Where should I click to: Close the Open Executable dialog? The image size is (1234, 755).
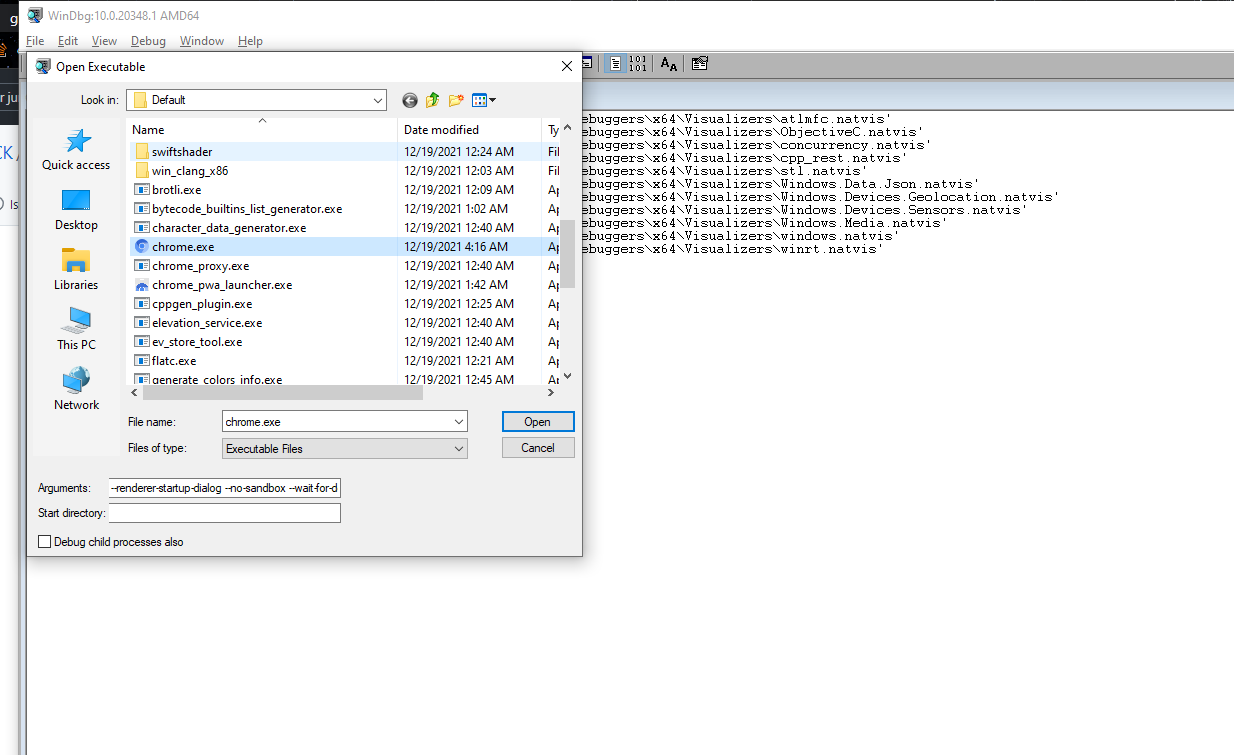click(567, 66)
